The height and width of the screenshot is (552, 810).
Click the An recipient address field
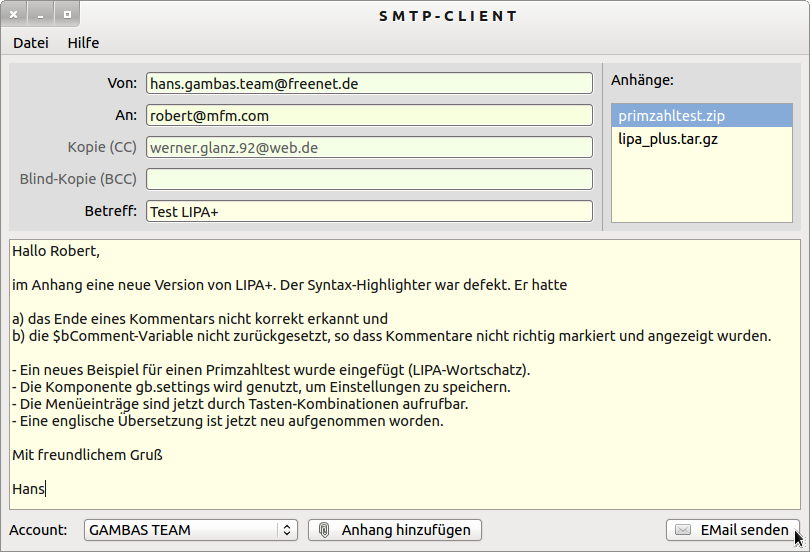pos(369,116)
